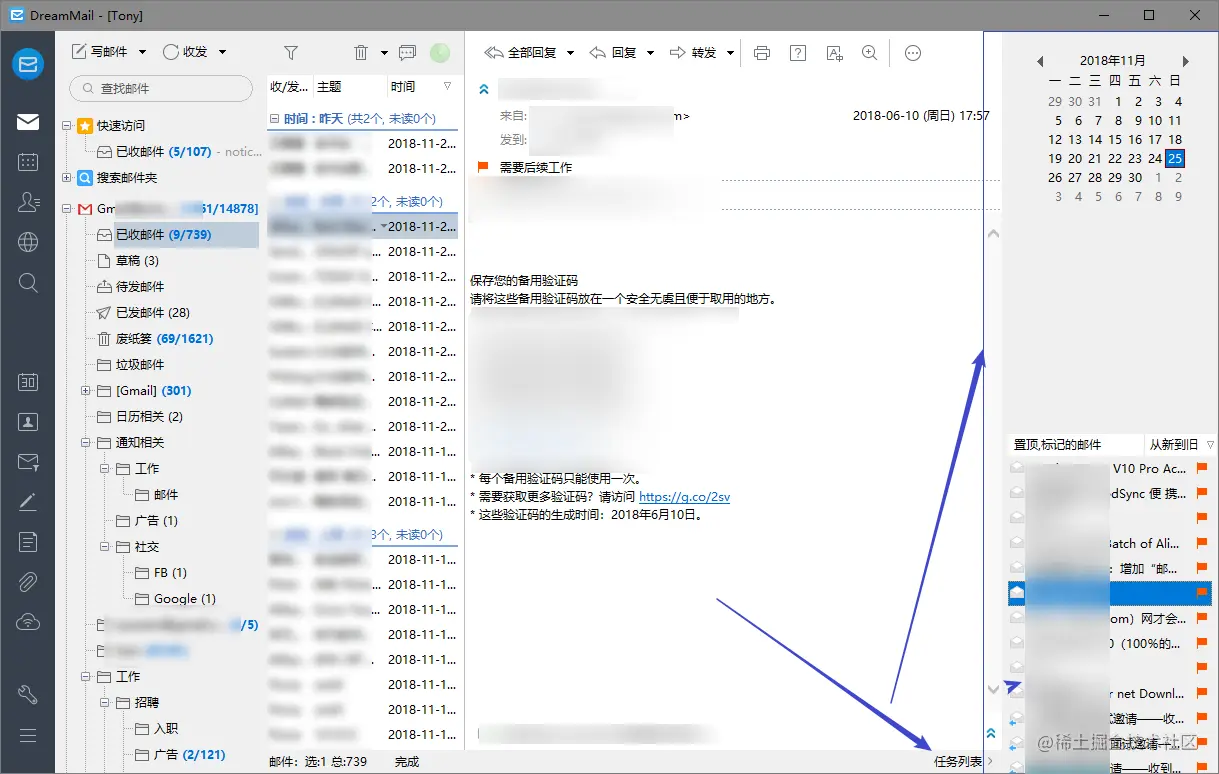Sort by the 收/发 column header

[x=290, y=86]
